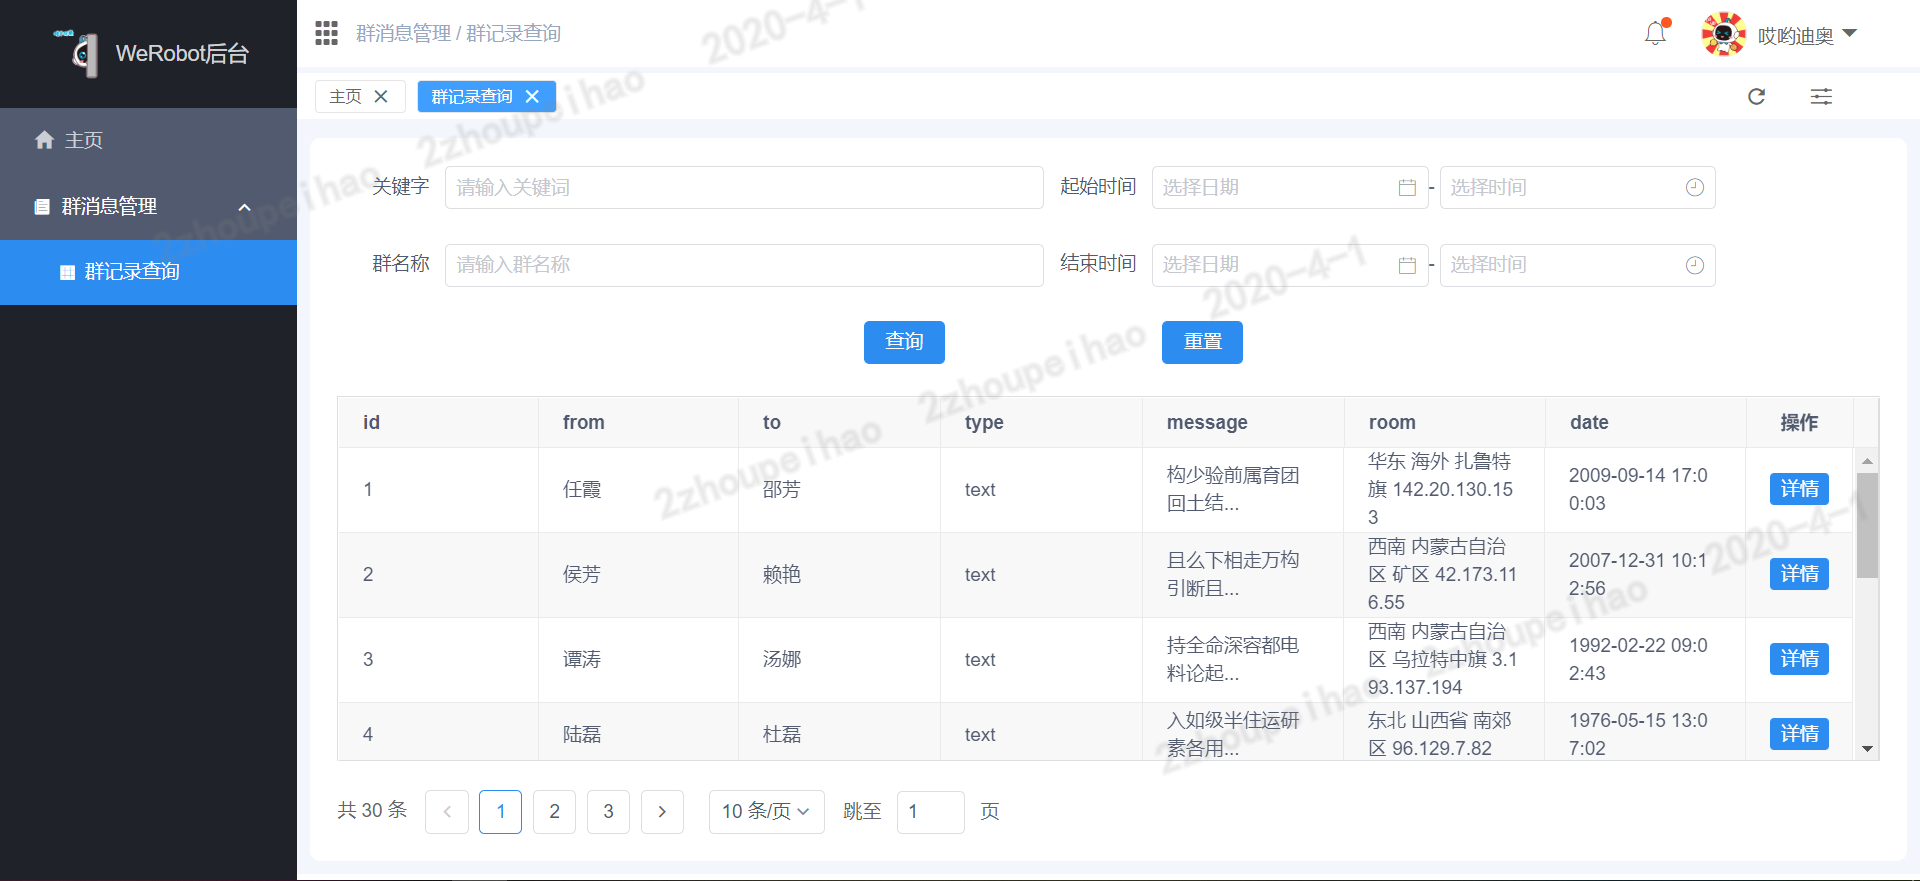Expand the user account dropdown arrow

(1849, 33)
